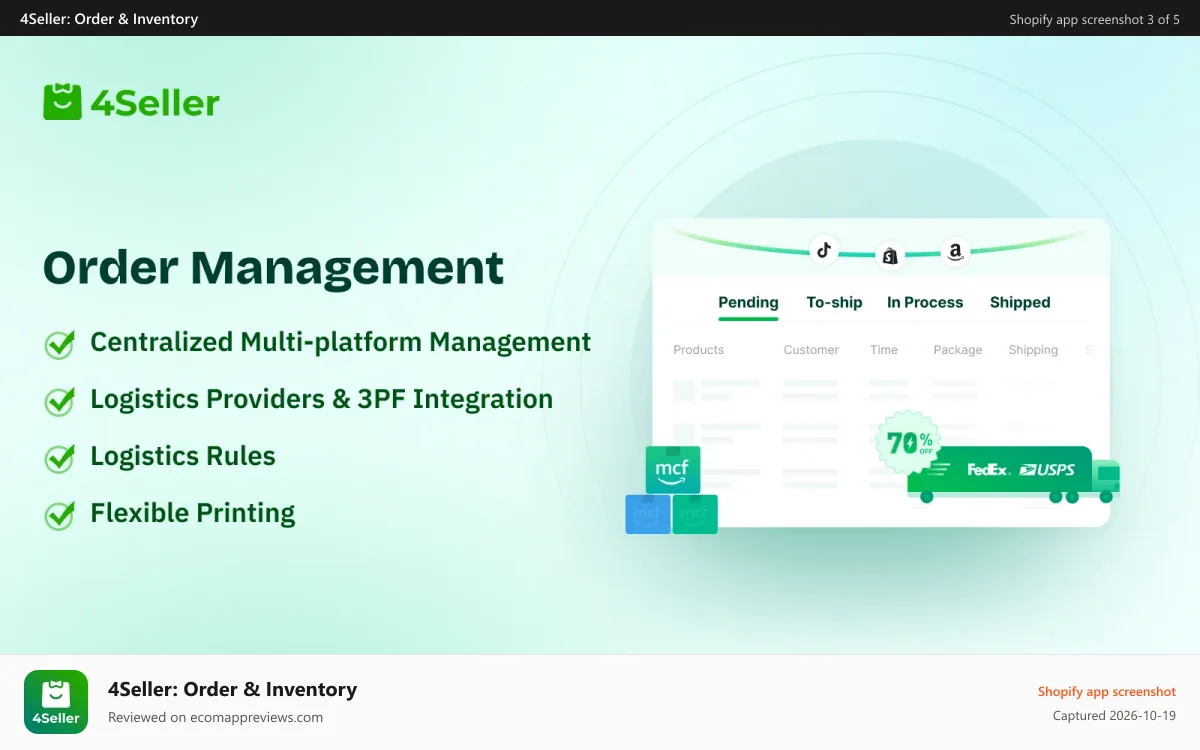1200x750 pixels.
Task: Click the FedEx logo on the truck
Action: [x=988, y=469]
